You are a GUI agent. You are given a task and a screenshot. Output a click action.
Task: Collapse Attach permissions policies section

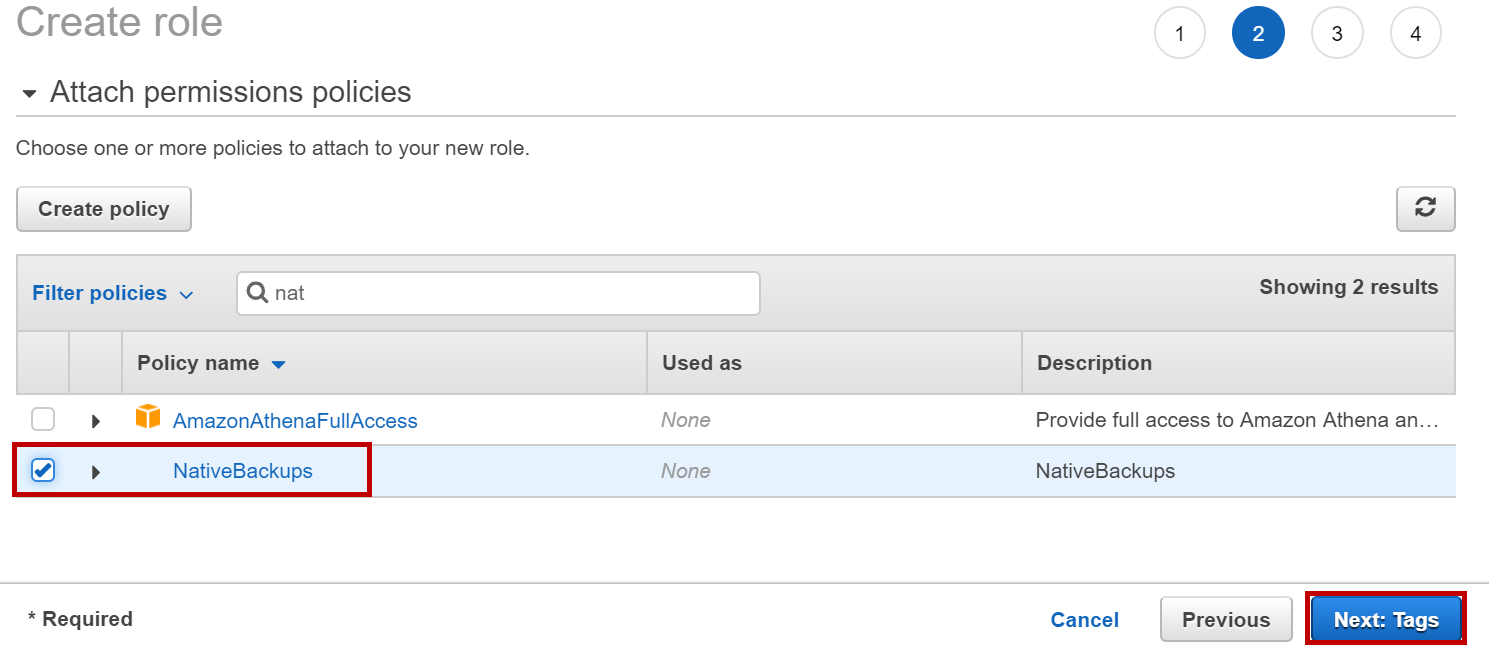(x=30, y=93)
